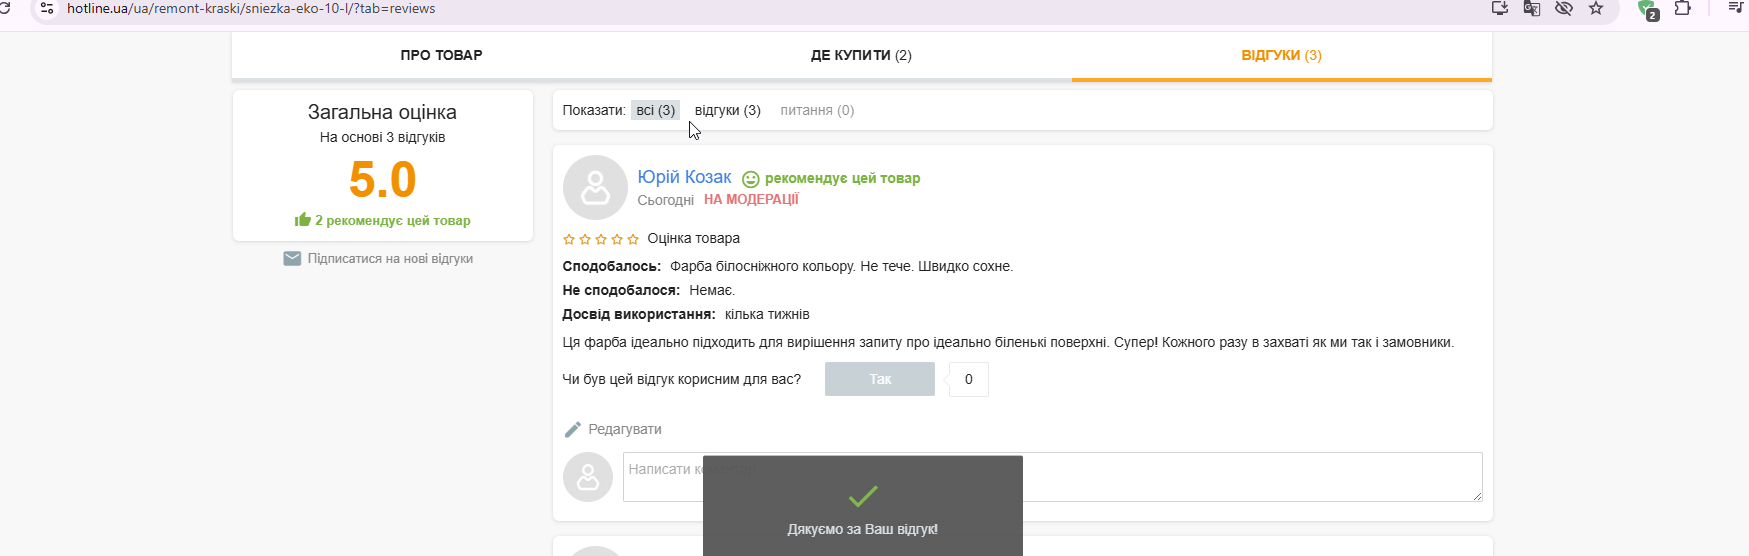Click the Чи був цей відгук корисним question
The image size is (1749, 556).
click(681, 379)
